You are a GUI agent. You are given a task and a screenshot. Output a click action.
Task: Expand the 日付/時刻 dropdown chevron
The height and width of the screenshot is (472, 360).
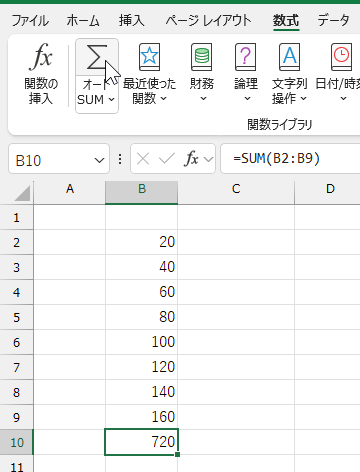click(343, 99)
